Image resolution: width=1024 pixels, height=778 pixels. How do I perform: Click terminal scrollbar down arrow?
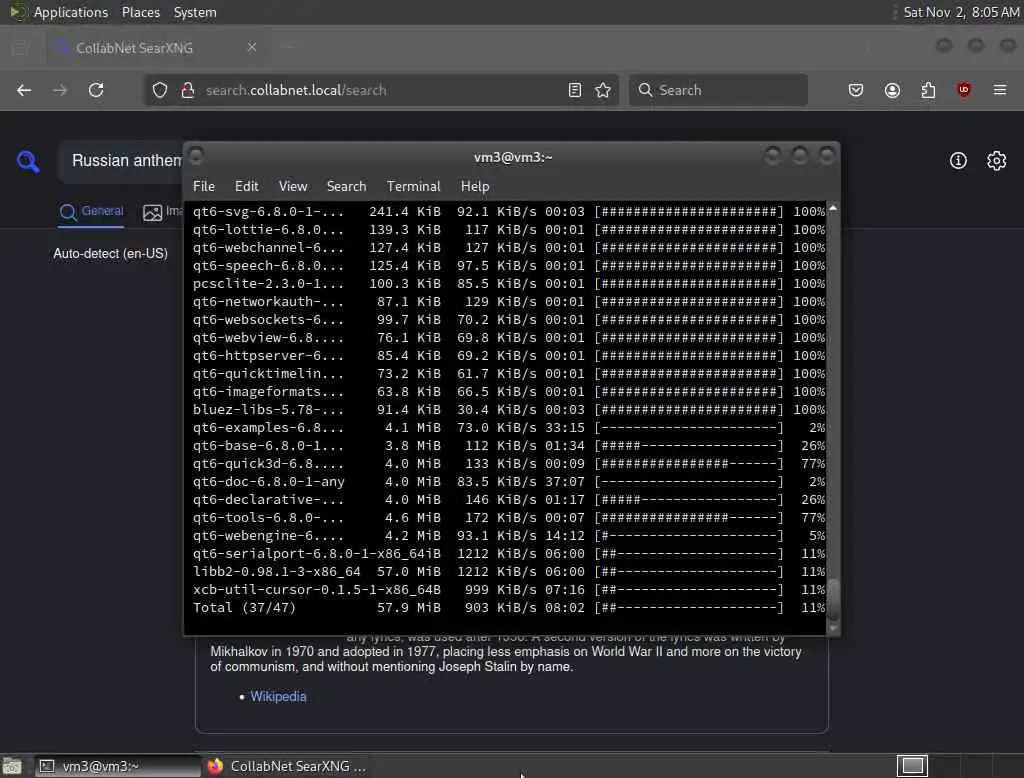pyautogui.click(x=833, y=628)
